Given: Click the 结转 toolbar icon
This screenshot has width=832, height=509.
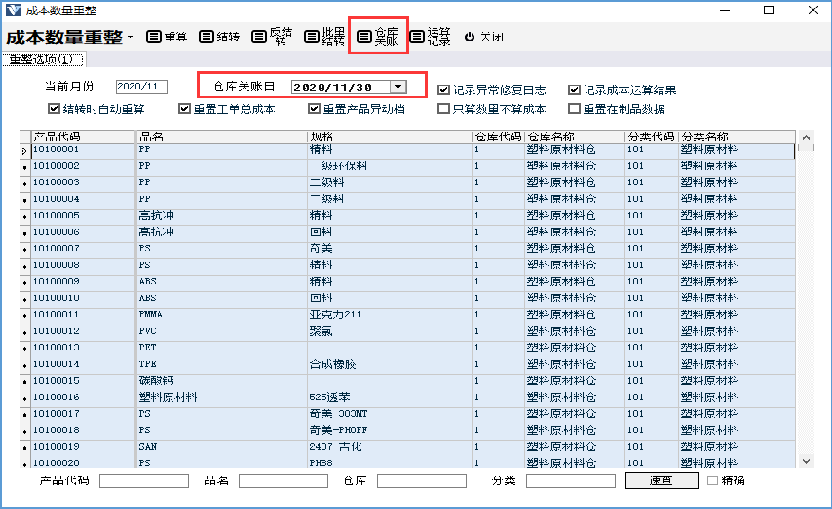Looking at the screenshot, I should [206, 37].
